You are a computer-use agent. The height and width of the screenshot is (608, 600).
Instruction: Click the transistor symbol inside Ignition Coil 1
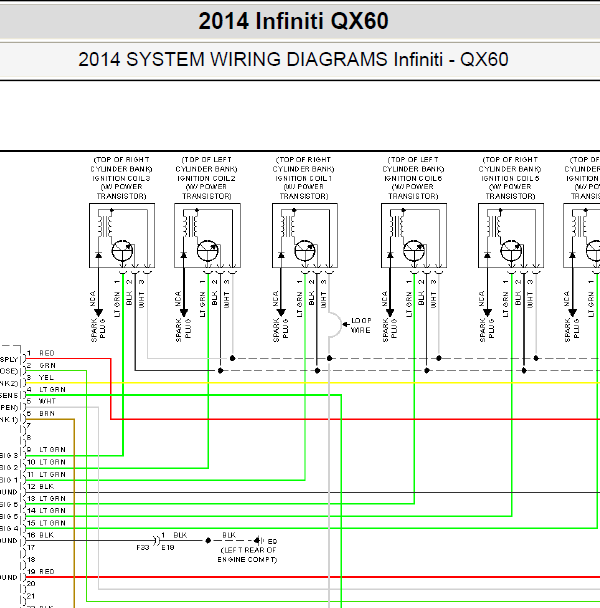point(305,251)
